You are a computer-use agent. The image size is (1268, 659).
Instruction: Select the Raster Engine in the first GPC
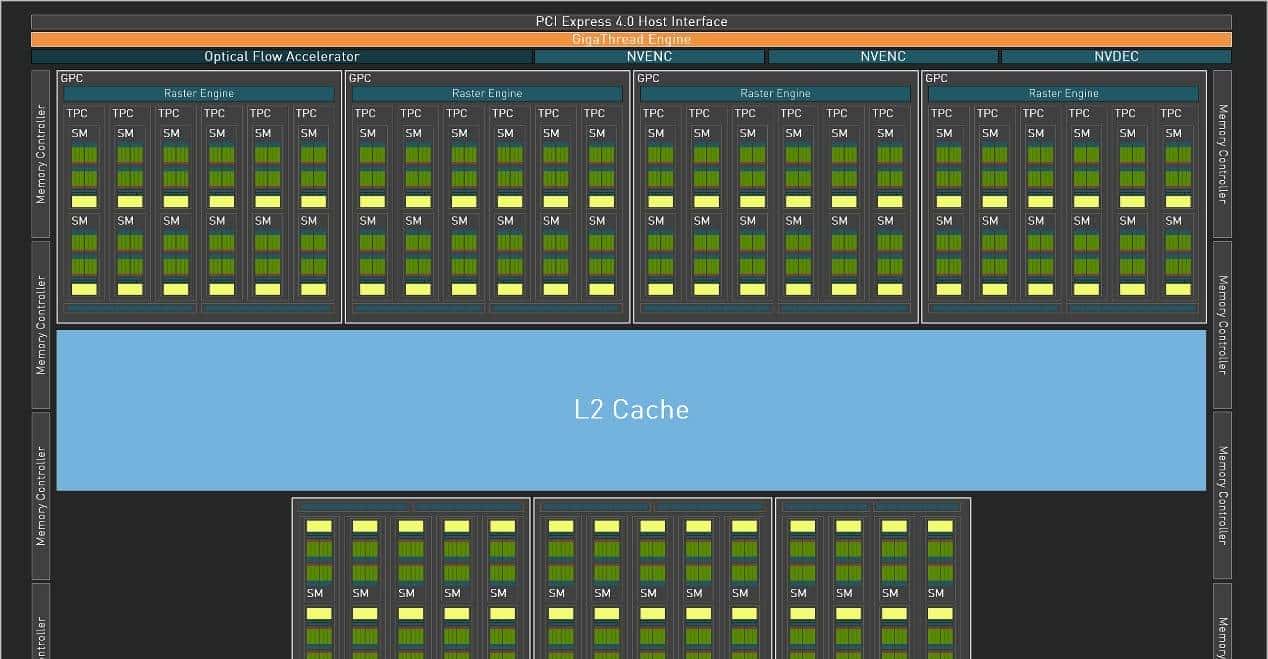point(199,94)
